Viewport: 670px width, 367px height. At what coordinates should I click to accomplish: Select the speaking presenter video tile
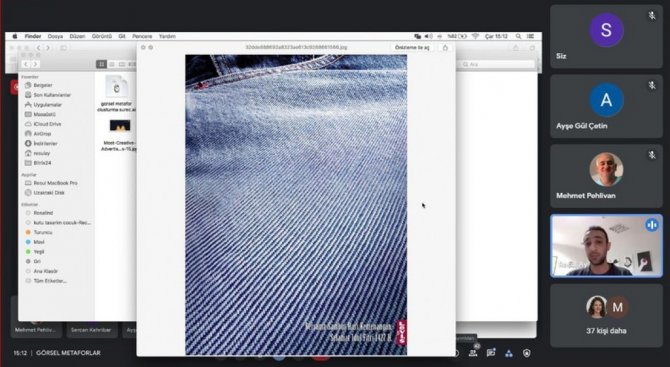tap(606, 246)
